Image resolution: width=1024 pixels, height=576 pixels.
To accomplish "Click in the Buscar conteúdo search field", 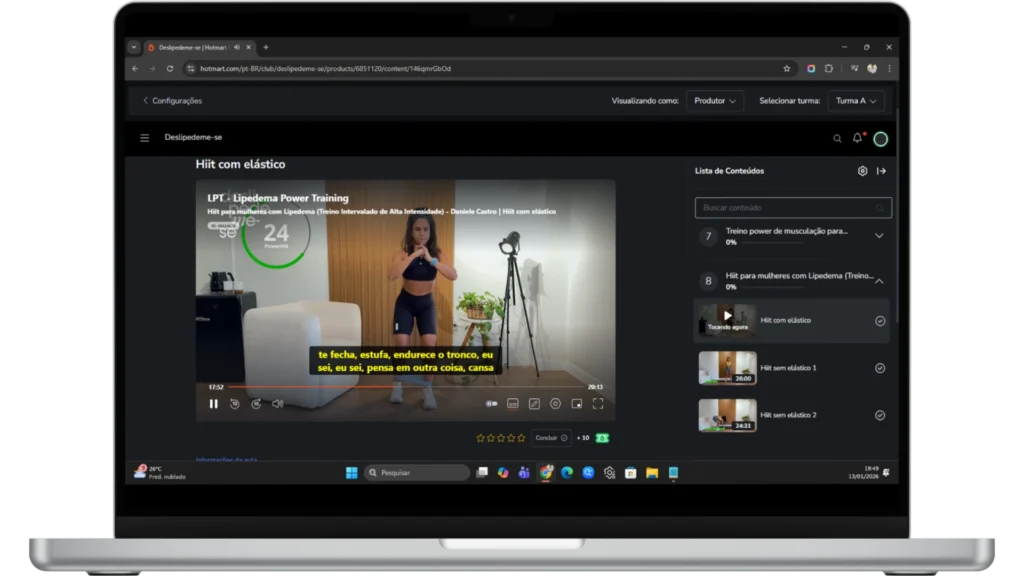I will tap(785, 208).
